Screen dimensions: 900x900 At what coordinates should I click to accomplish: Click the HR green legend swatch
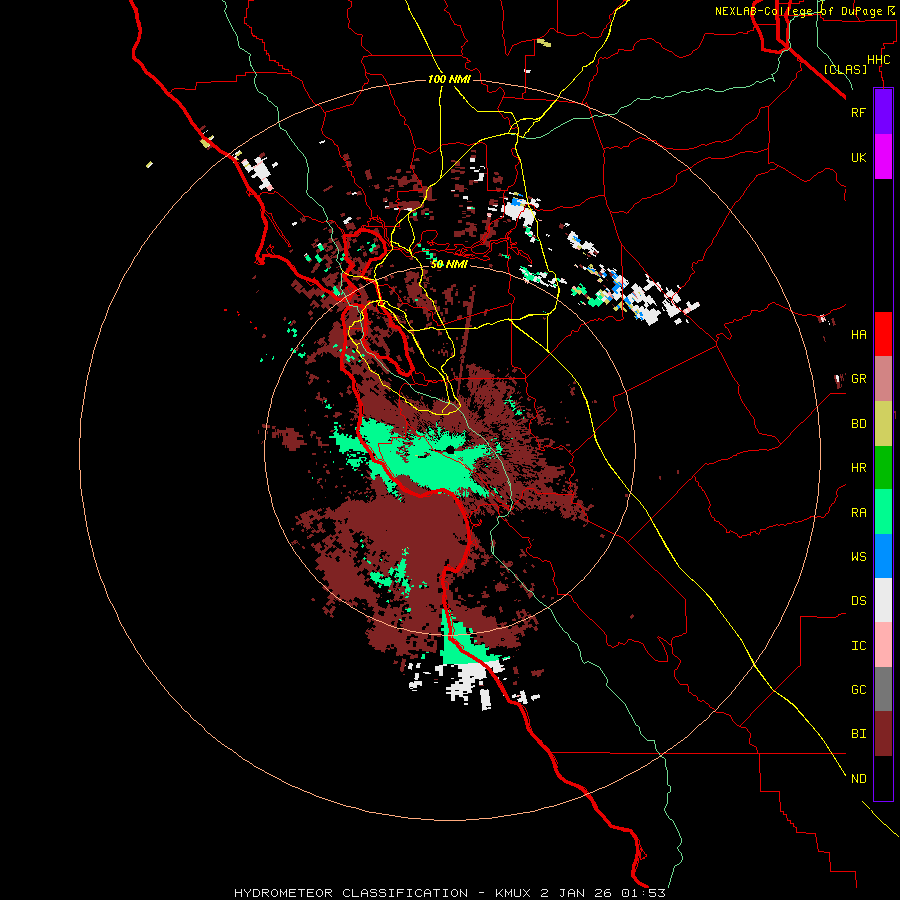tap(883, 468)
